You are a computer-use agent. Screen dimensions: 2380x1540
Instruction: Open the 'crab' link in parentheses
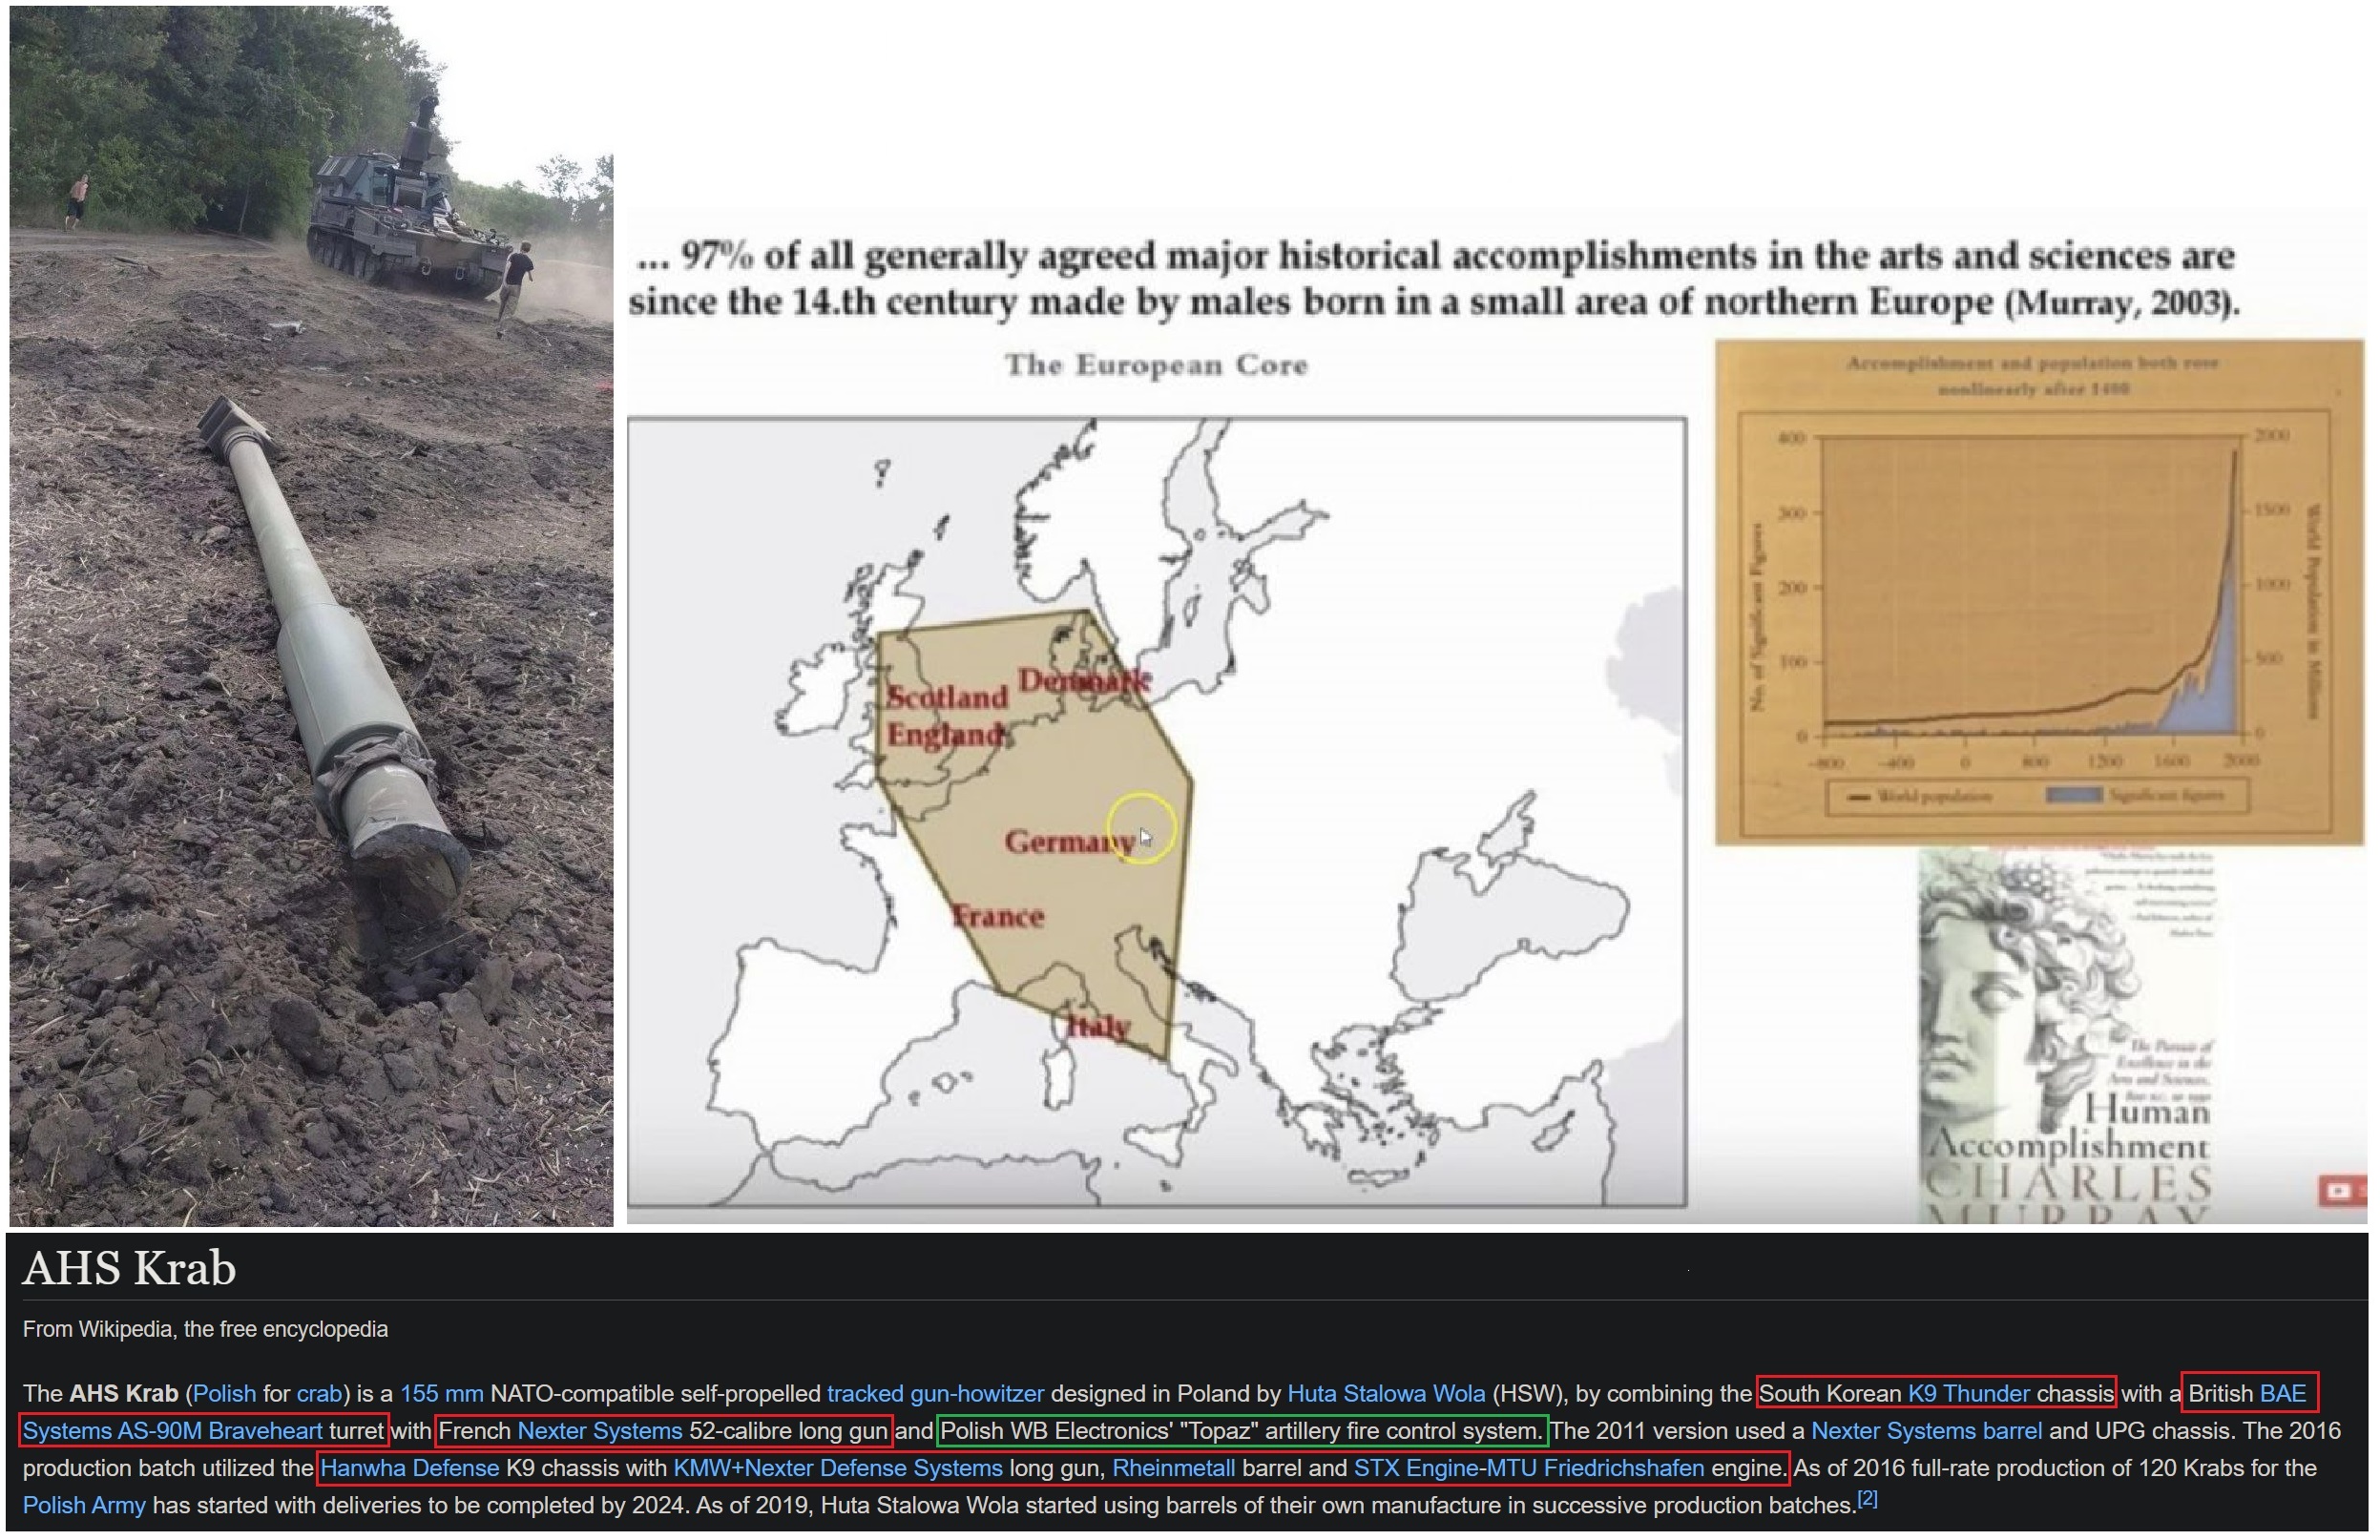tap(318, 1394)
